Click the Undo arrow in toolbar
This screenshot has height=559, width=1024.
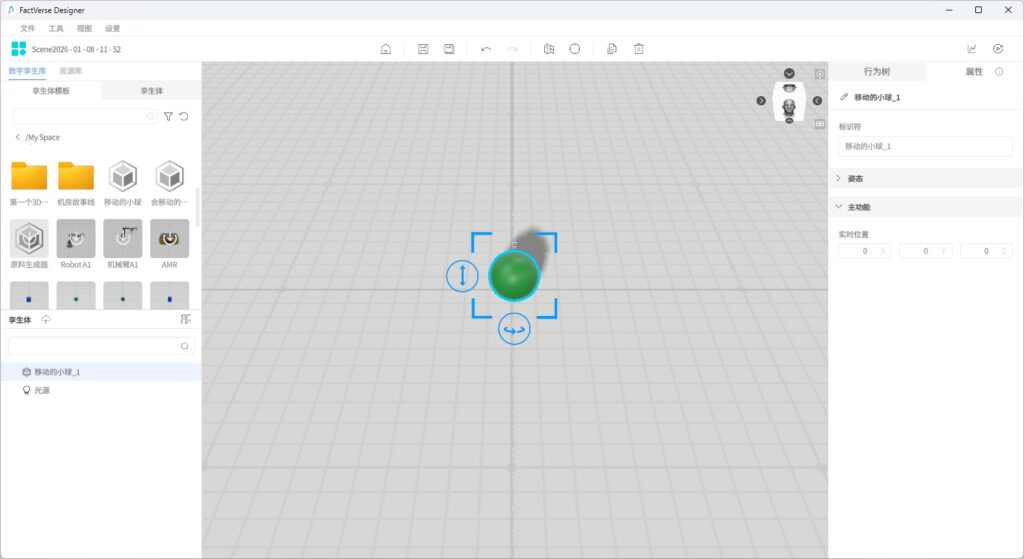(486, 49)
